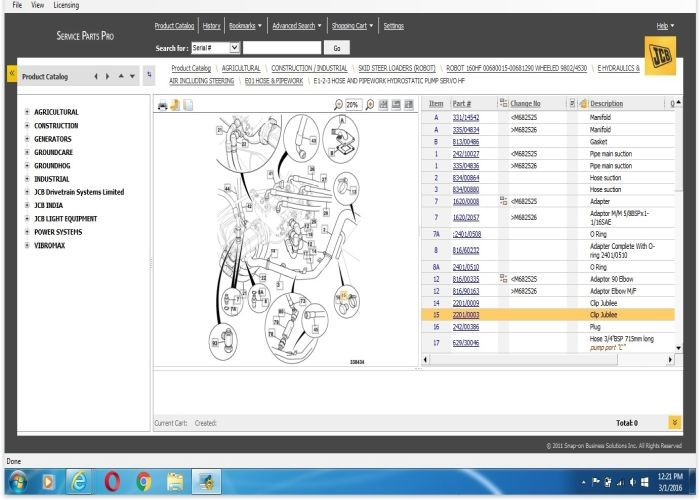This screenshot has height=500, width=700.
Task: Expand the GENERATORS tree node
Action: click(x=27, y=139)
